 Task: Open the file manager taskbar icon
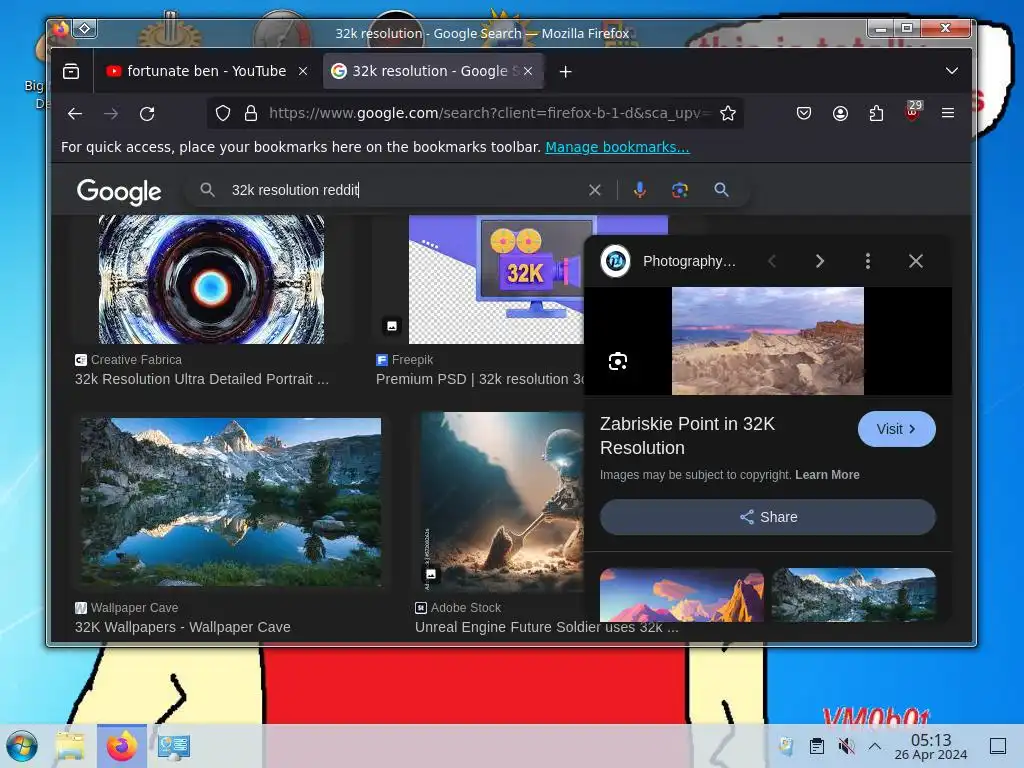(x=70, y=746)
